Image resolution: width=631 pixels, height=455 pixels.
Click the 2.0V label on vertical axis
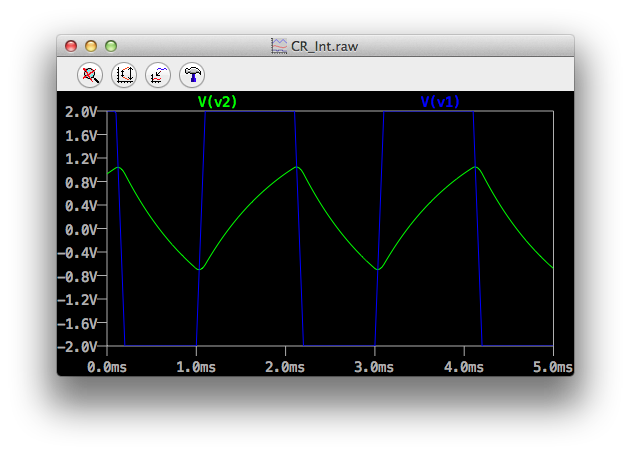click(81, 111)
